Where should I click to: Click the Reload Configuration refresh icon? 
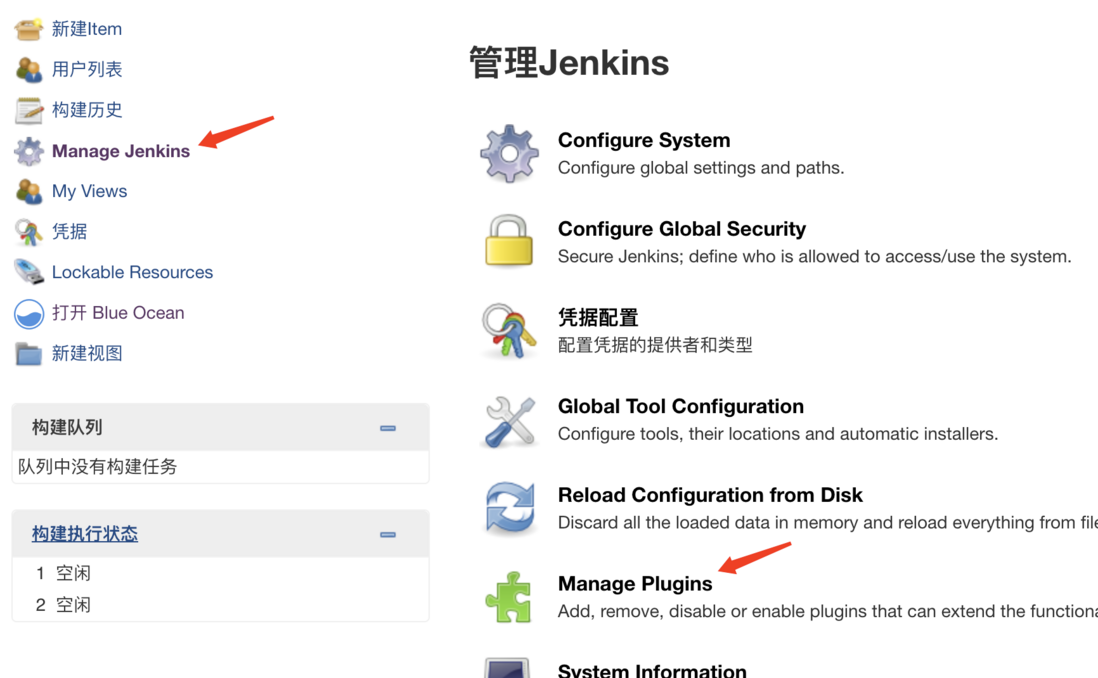point(510,508)
